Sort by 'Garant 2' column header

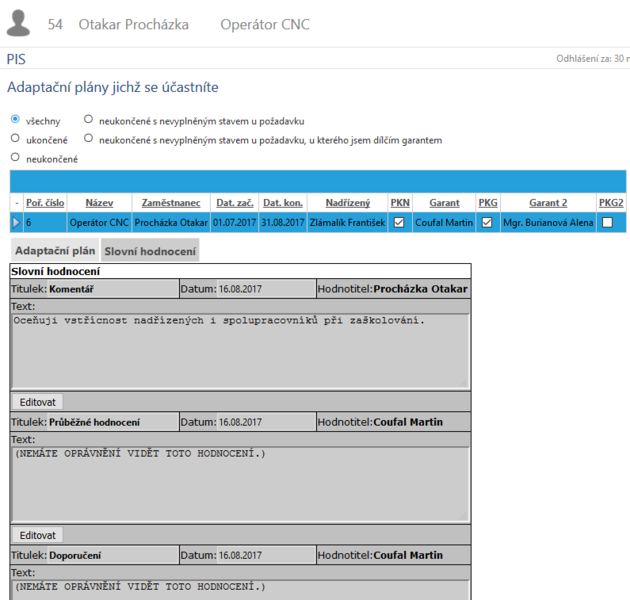[x=548, y=203]
